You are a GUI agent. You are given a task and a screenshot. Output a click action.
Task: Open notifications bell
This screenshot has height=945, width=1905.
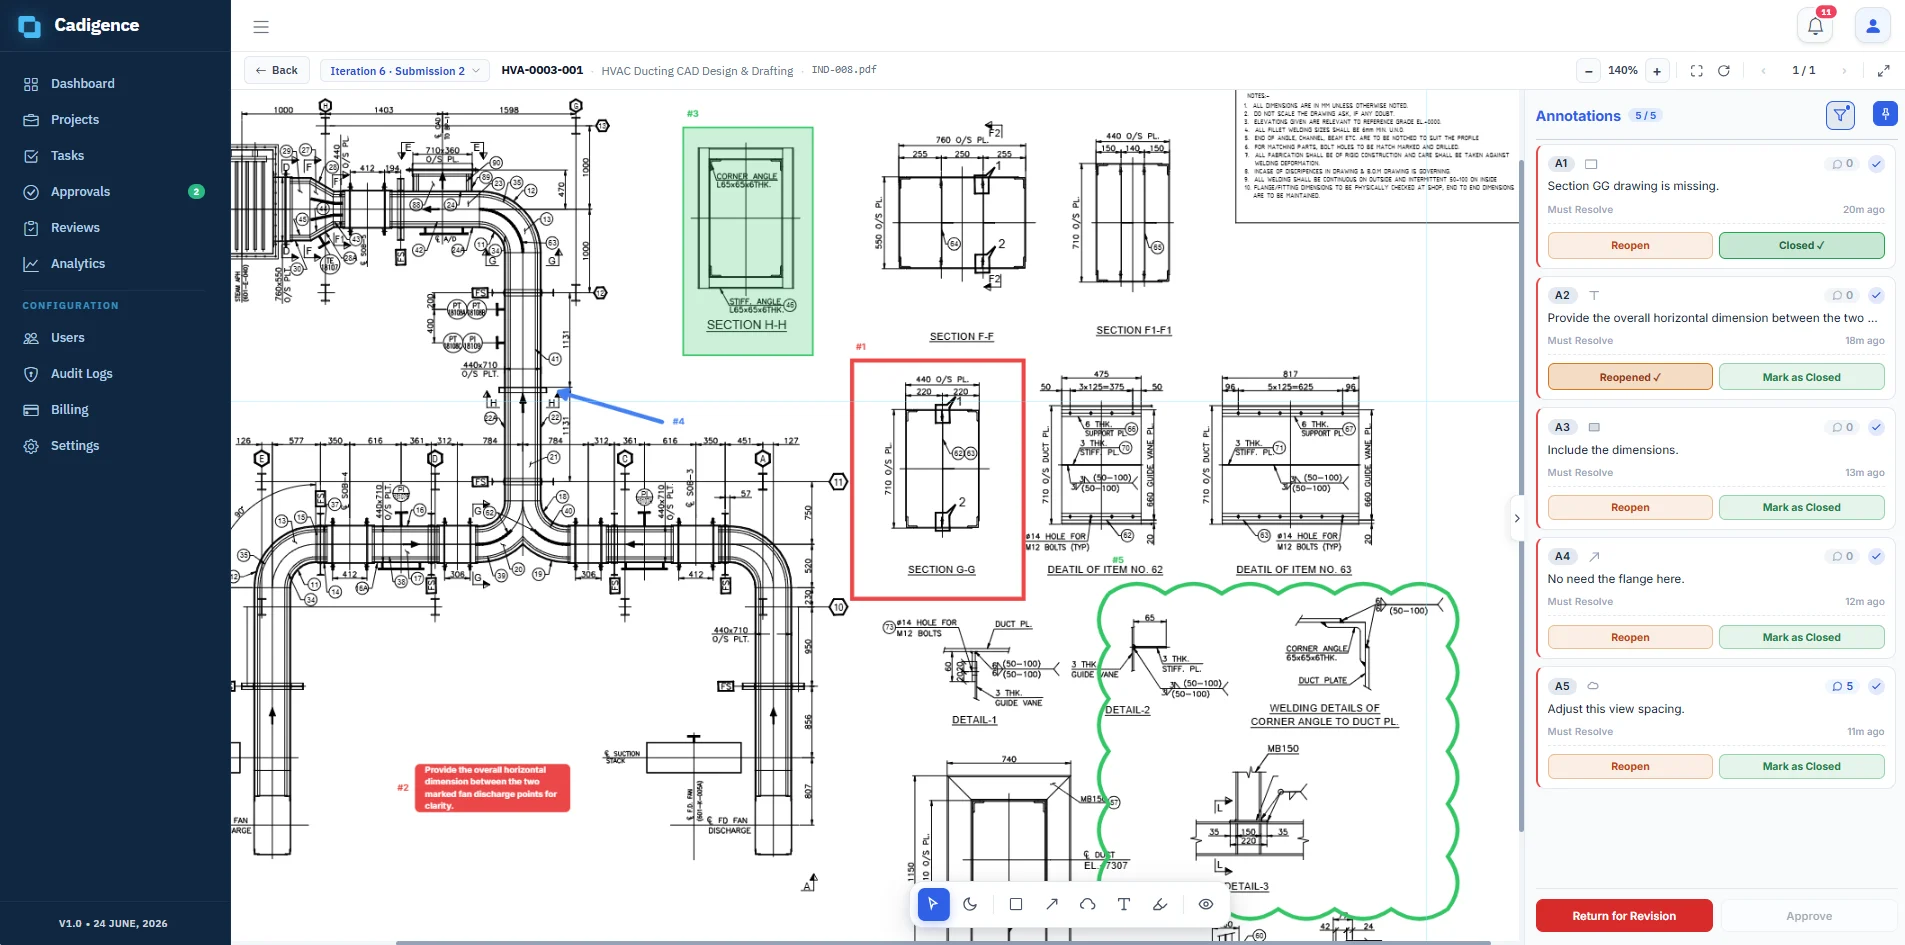(x=1816, y=26)
